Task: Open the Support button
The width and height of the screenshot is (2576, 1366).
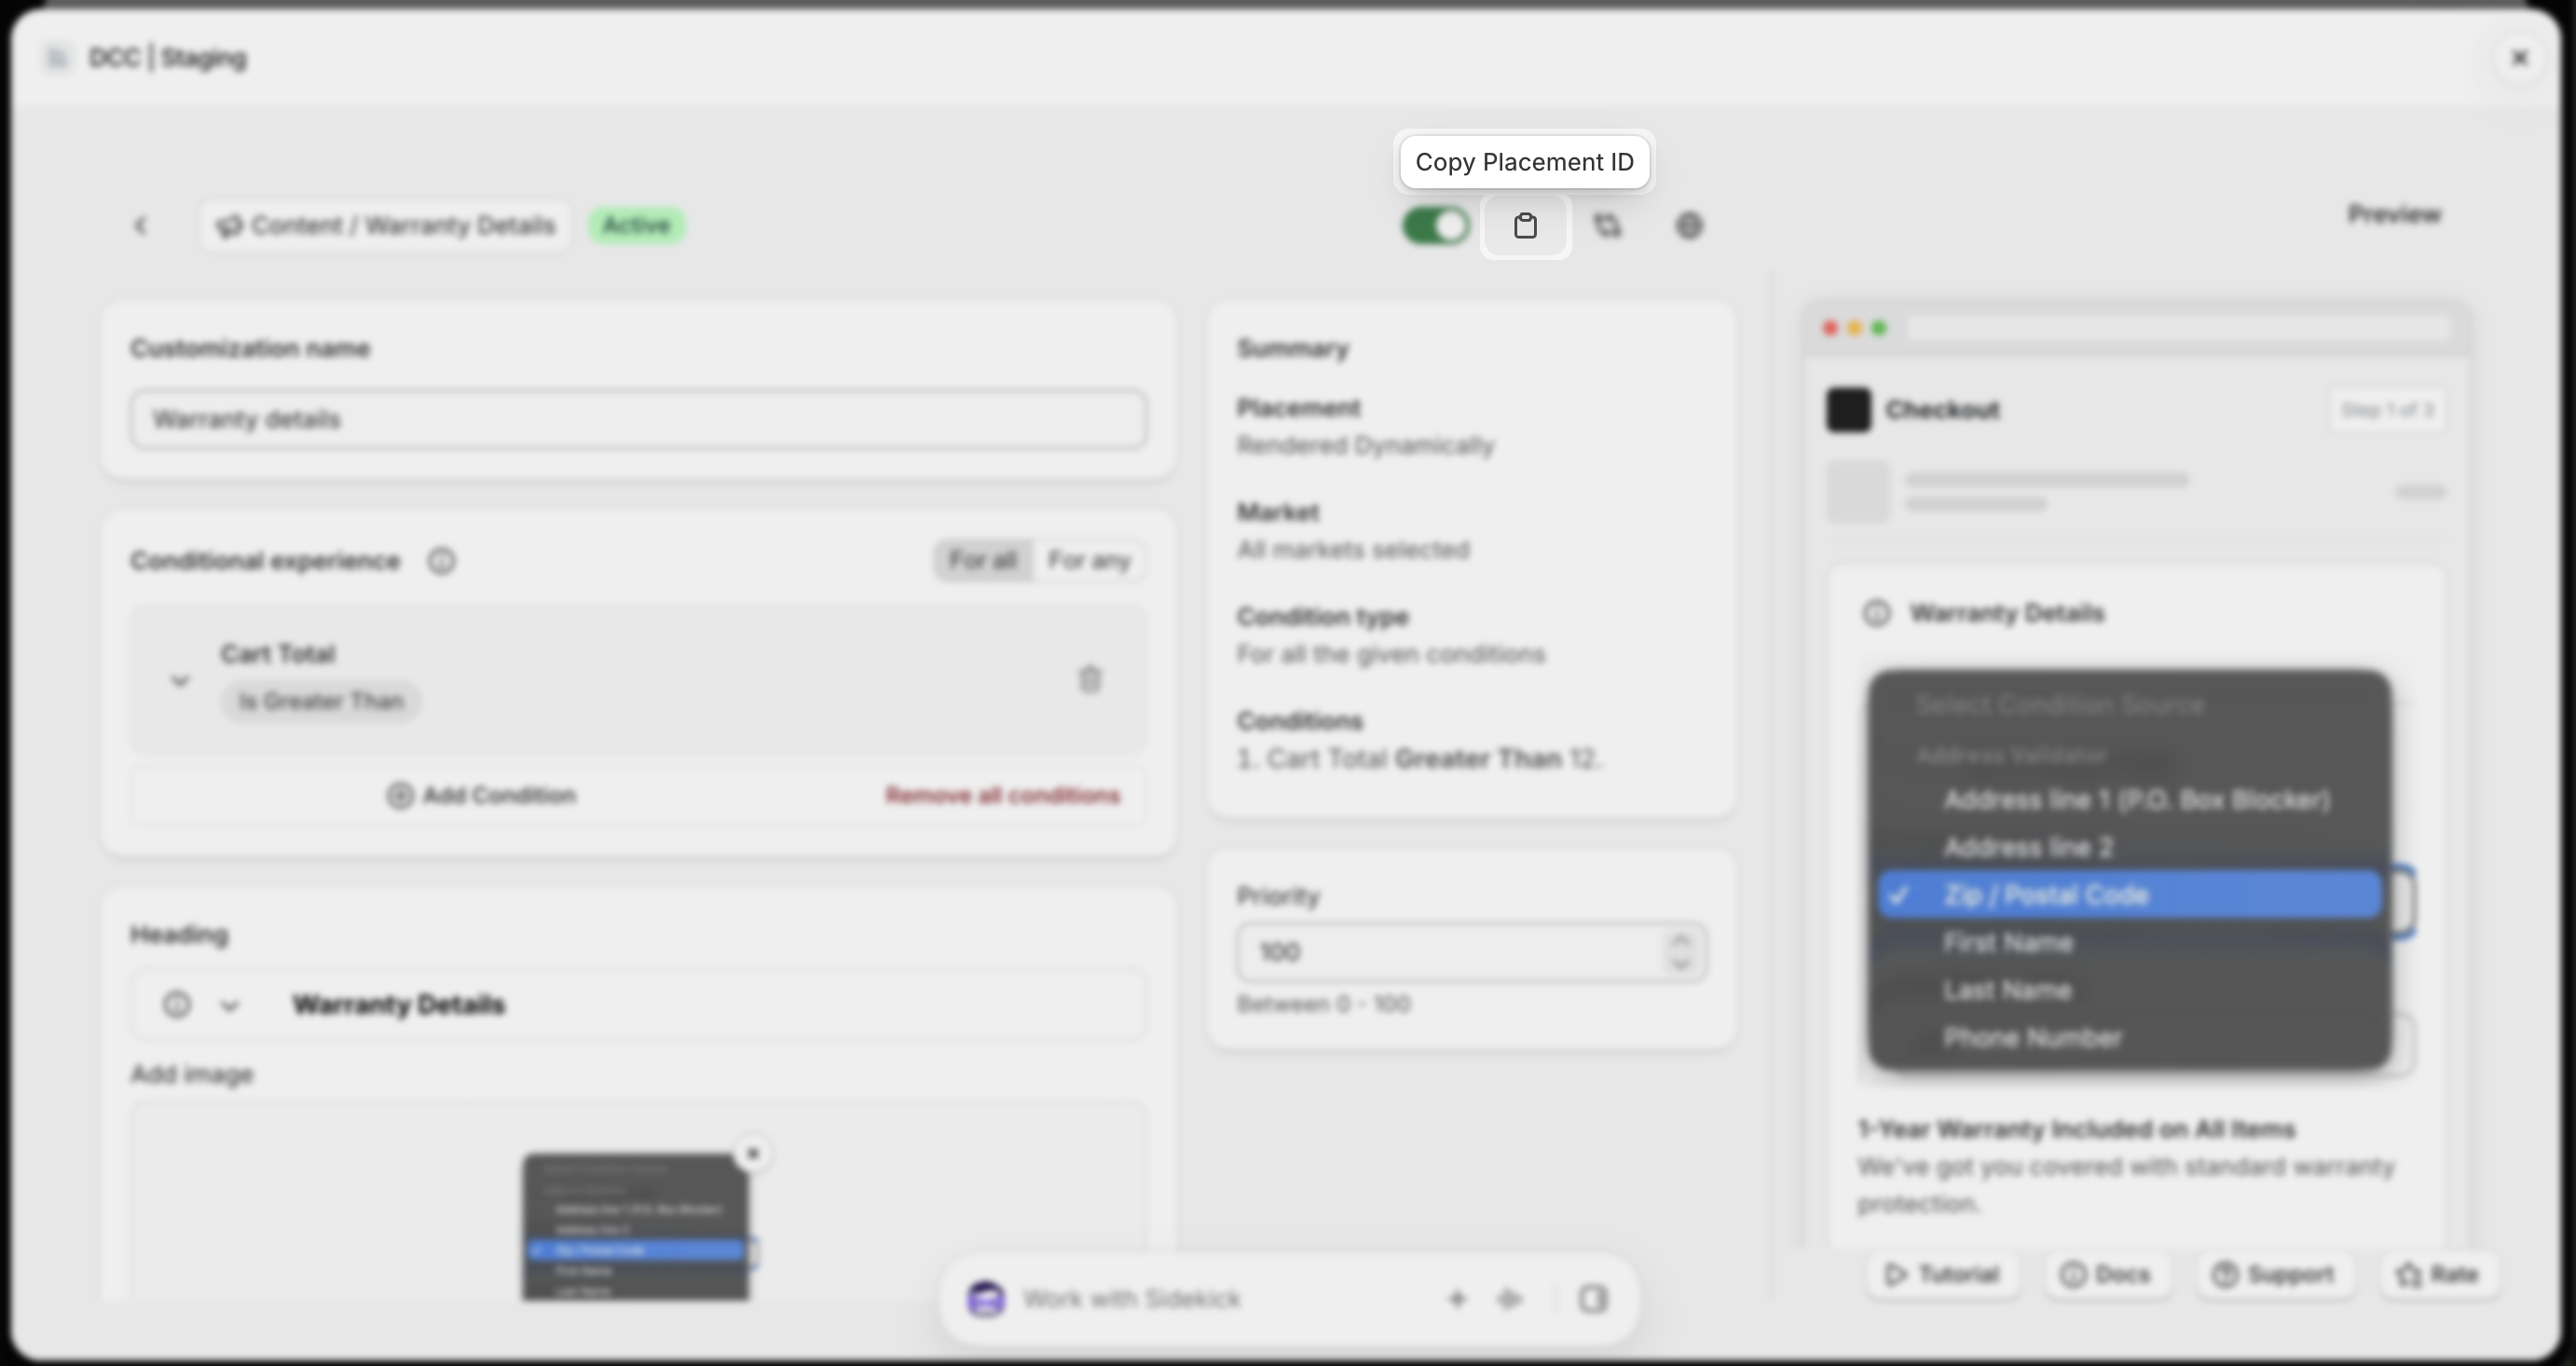Action: [x=2273, y=1275]
